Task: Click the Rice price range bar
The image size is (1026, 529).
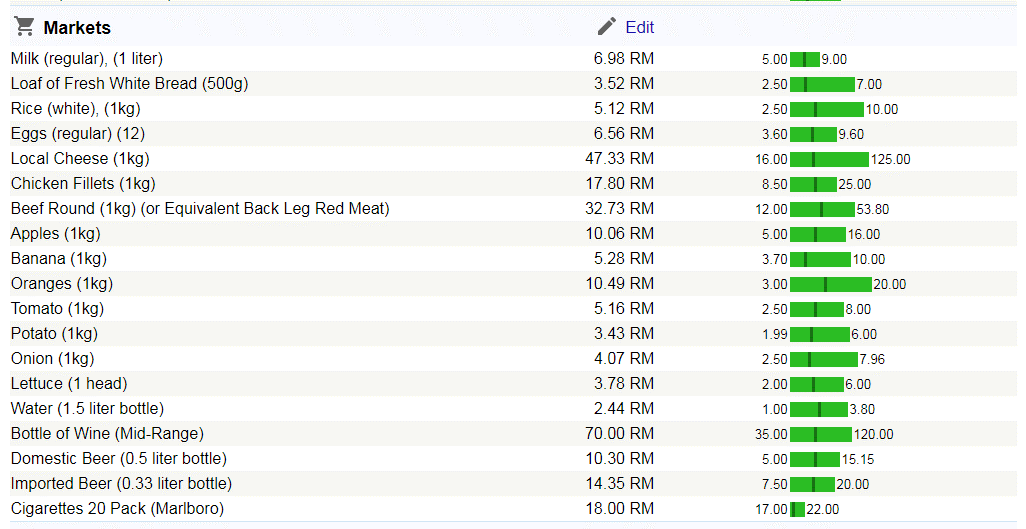Action: (826, 109)
